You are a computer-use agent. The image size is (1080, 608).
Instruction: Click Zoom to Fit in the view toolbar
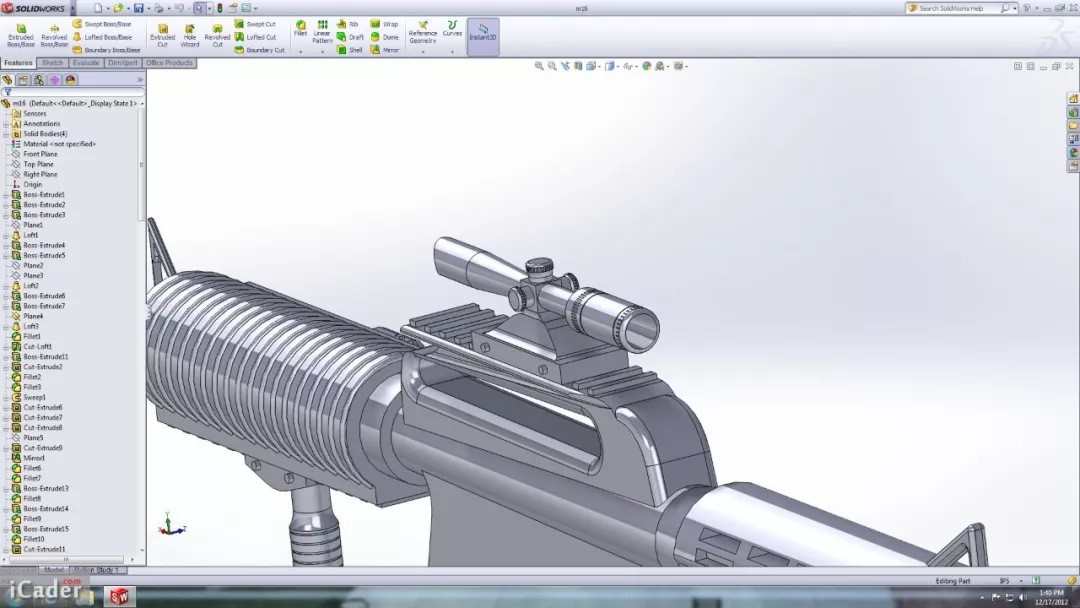(538, 66)
